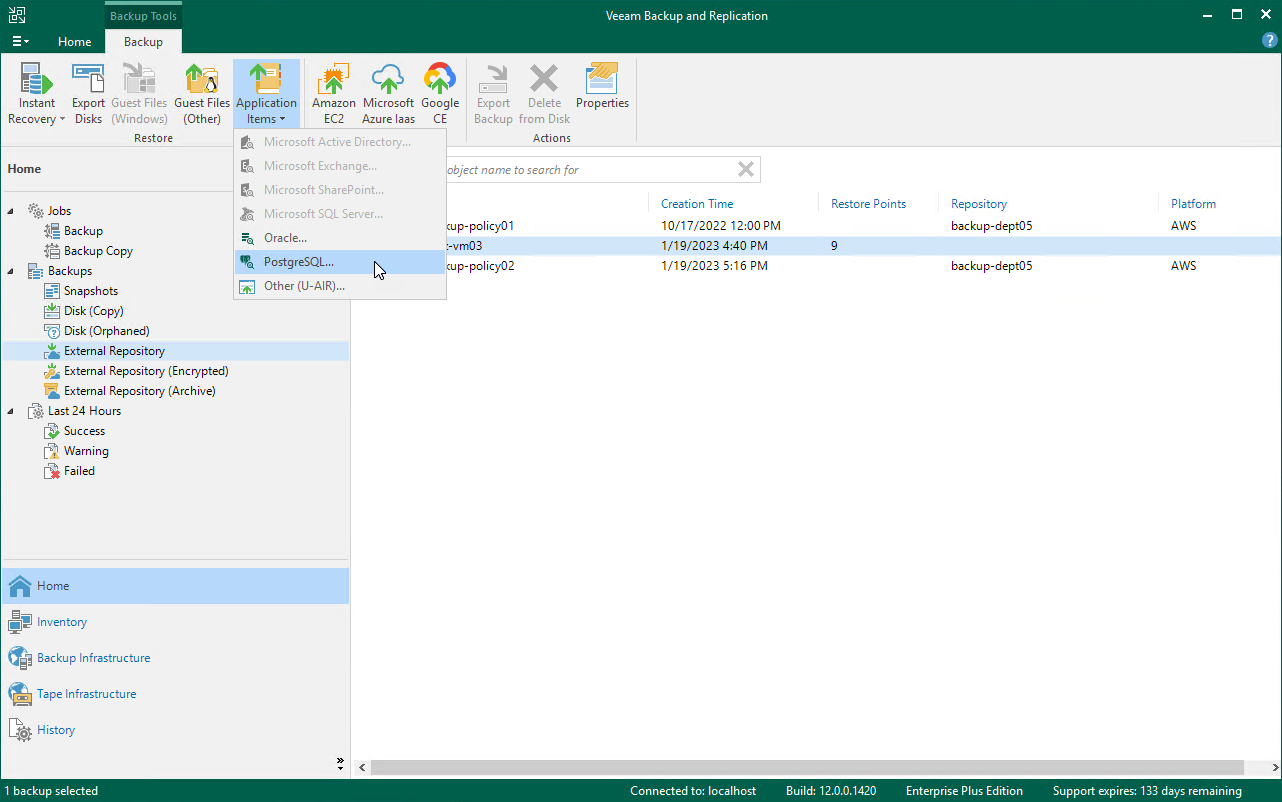Image resolution: width=1282 pixels, height=802 pixels.
Task: Click the help question mark icon
Action: [1269, 41]
